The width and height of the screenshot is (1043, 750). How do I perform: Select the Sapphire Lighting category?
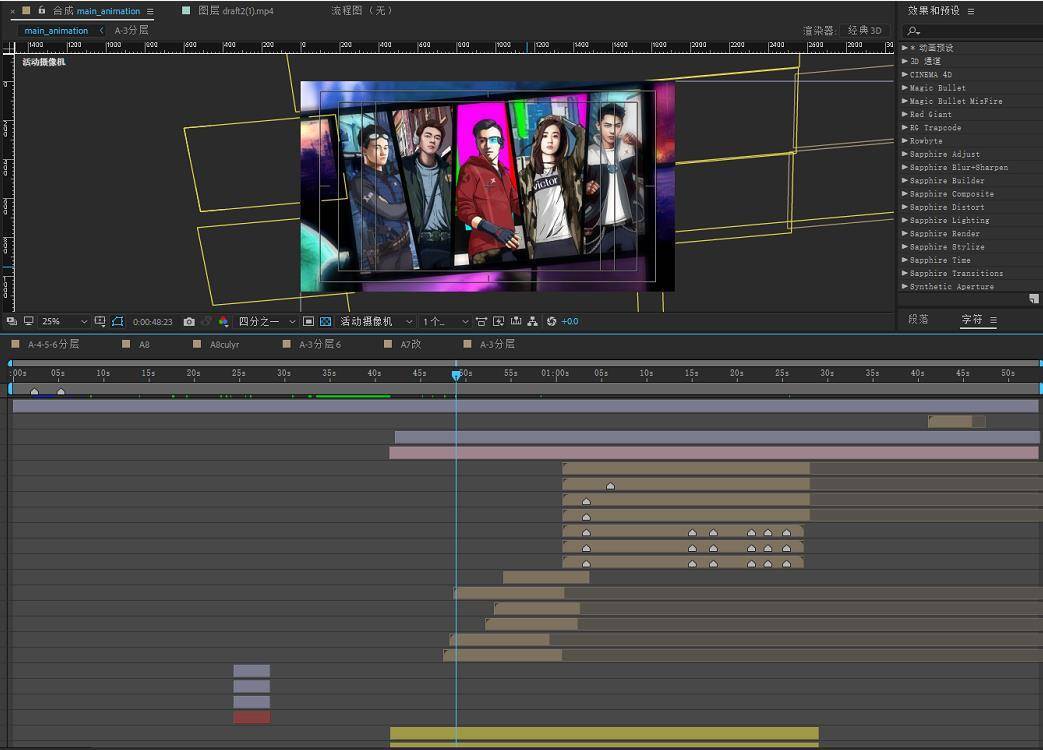point(949,221)
